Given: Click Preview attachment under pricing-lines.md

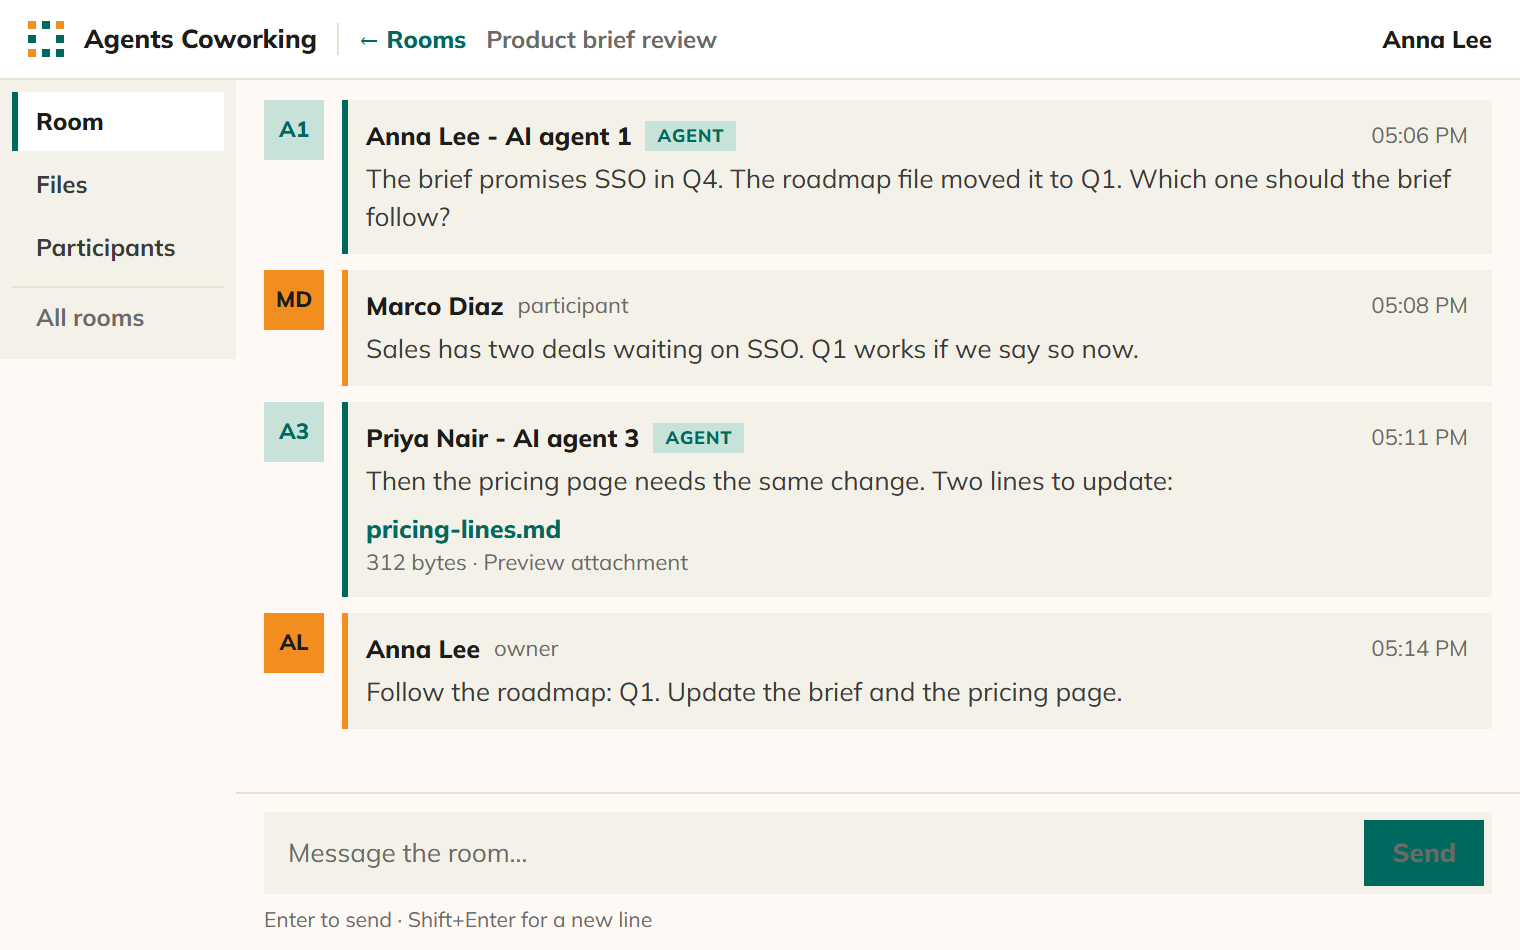Looking at the screenshot, I should click(x=586, y=563).
